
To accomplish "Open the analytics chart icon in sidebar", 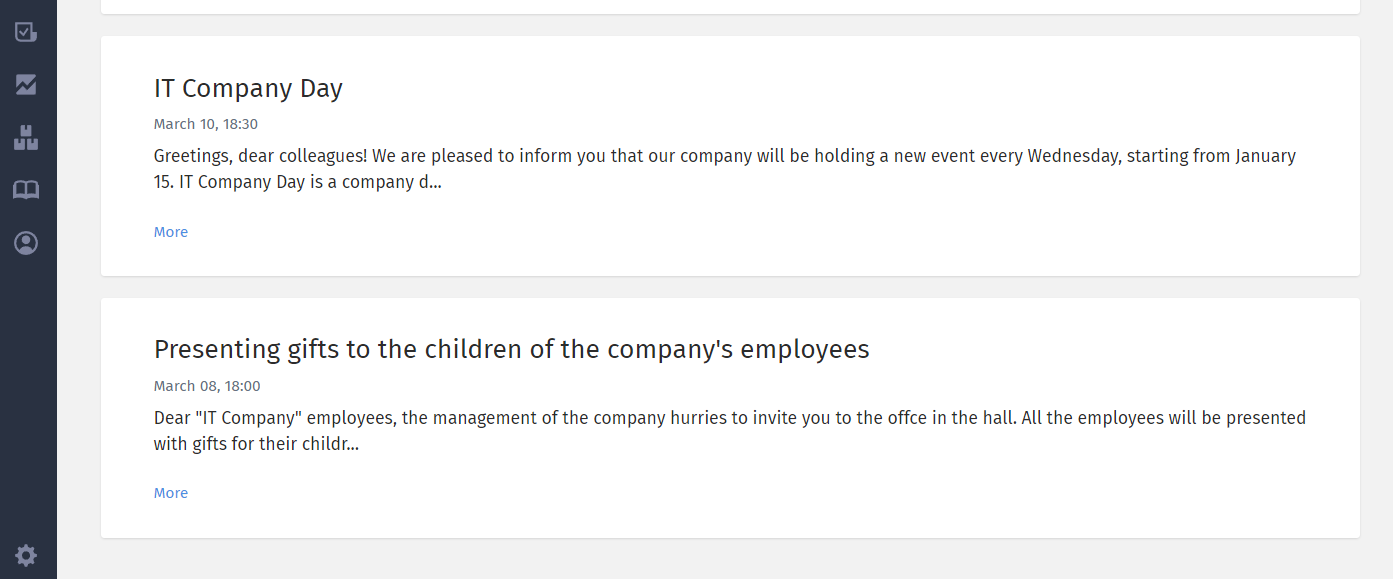I will coord(26,85).
